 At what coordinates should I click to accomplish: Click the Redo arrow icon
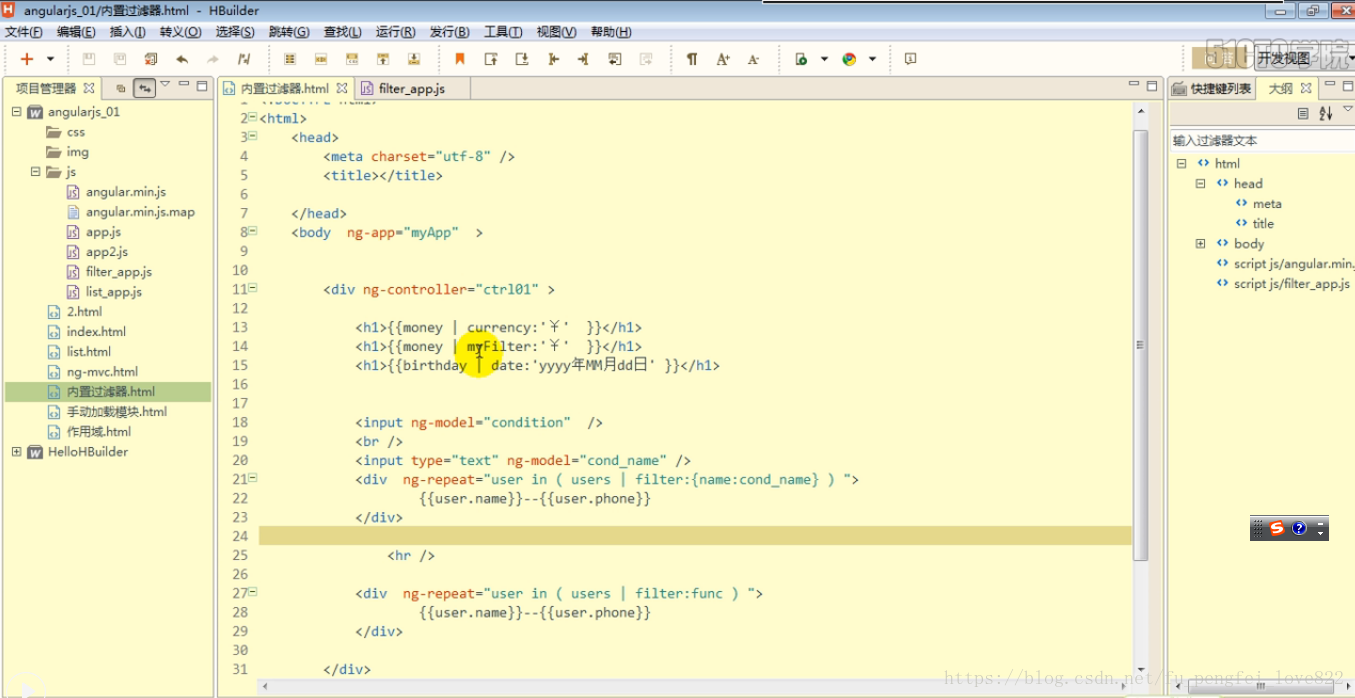click(x=213, y=59)
